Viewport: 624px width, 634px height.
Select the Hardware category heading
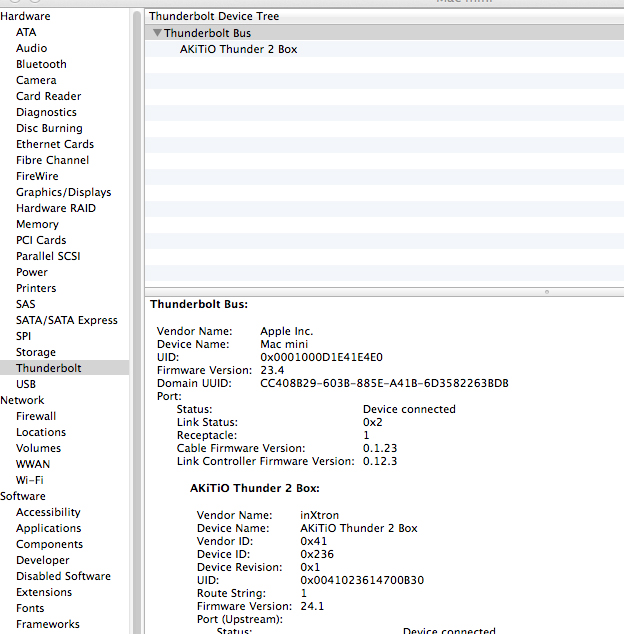click(x=25, y=16)
